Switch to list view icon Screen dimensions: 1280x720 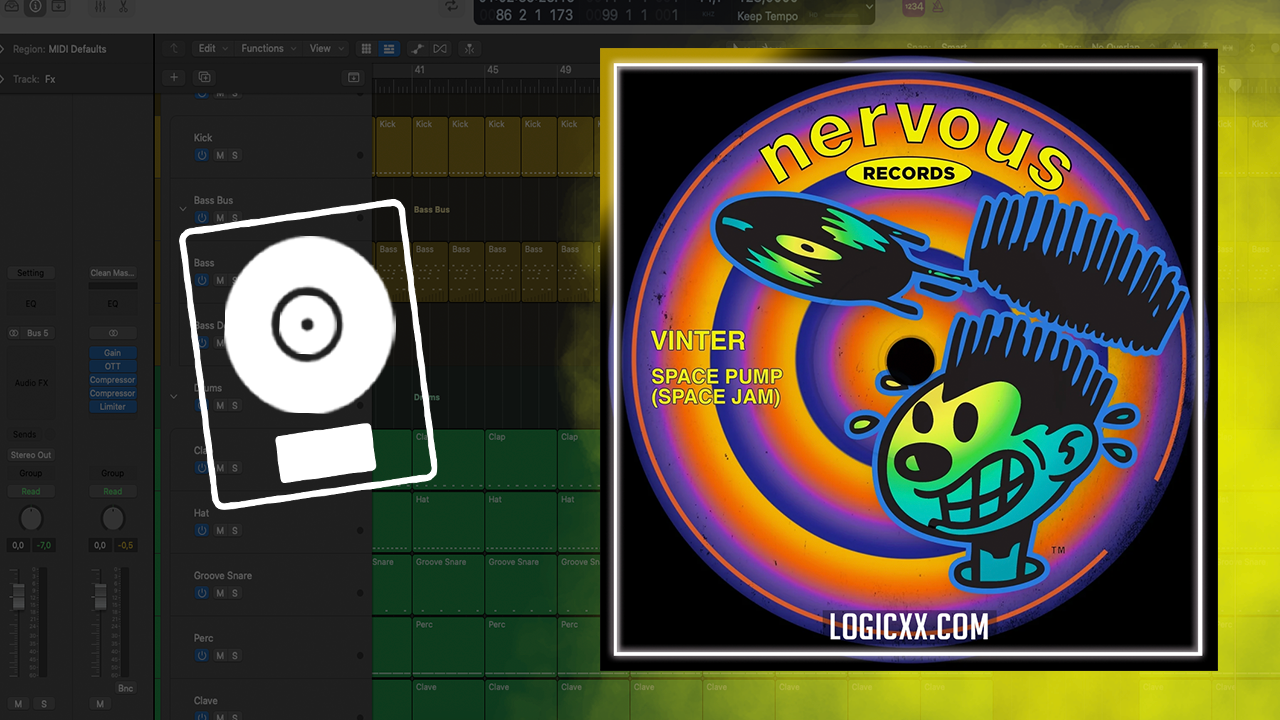pyautogui.click(x=389, y=48)
